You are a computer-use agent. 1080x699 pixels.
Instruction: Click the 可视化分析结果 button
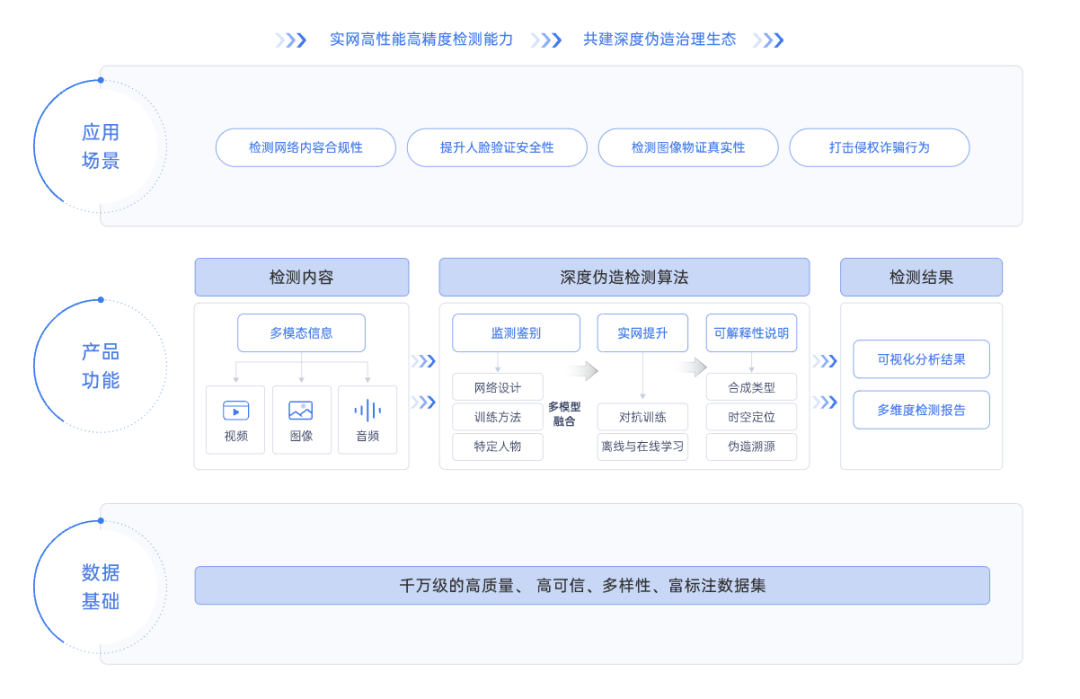(921, 359)
